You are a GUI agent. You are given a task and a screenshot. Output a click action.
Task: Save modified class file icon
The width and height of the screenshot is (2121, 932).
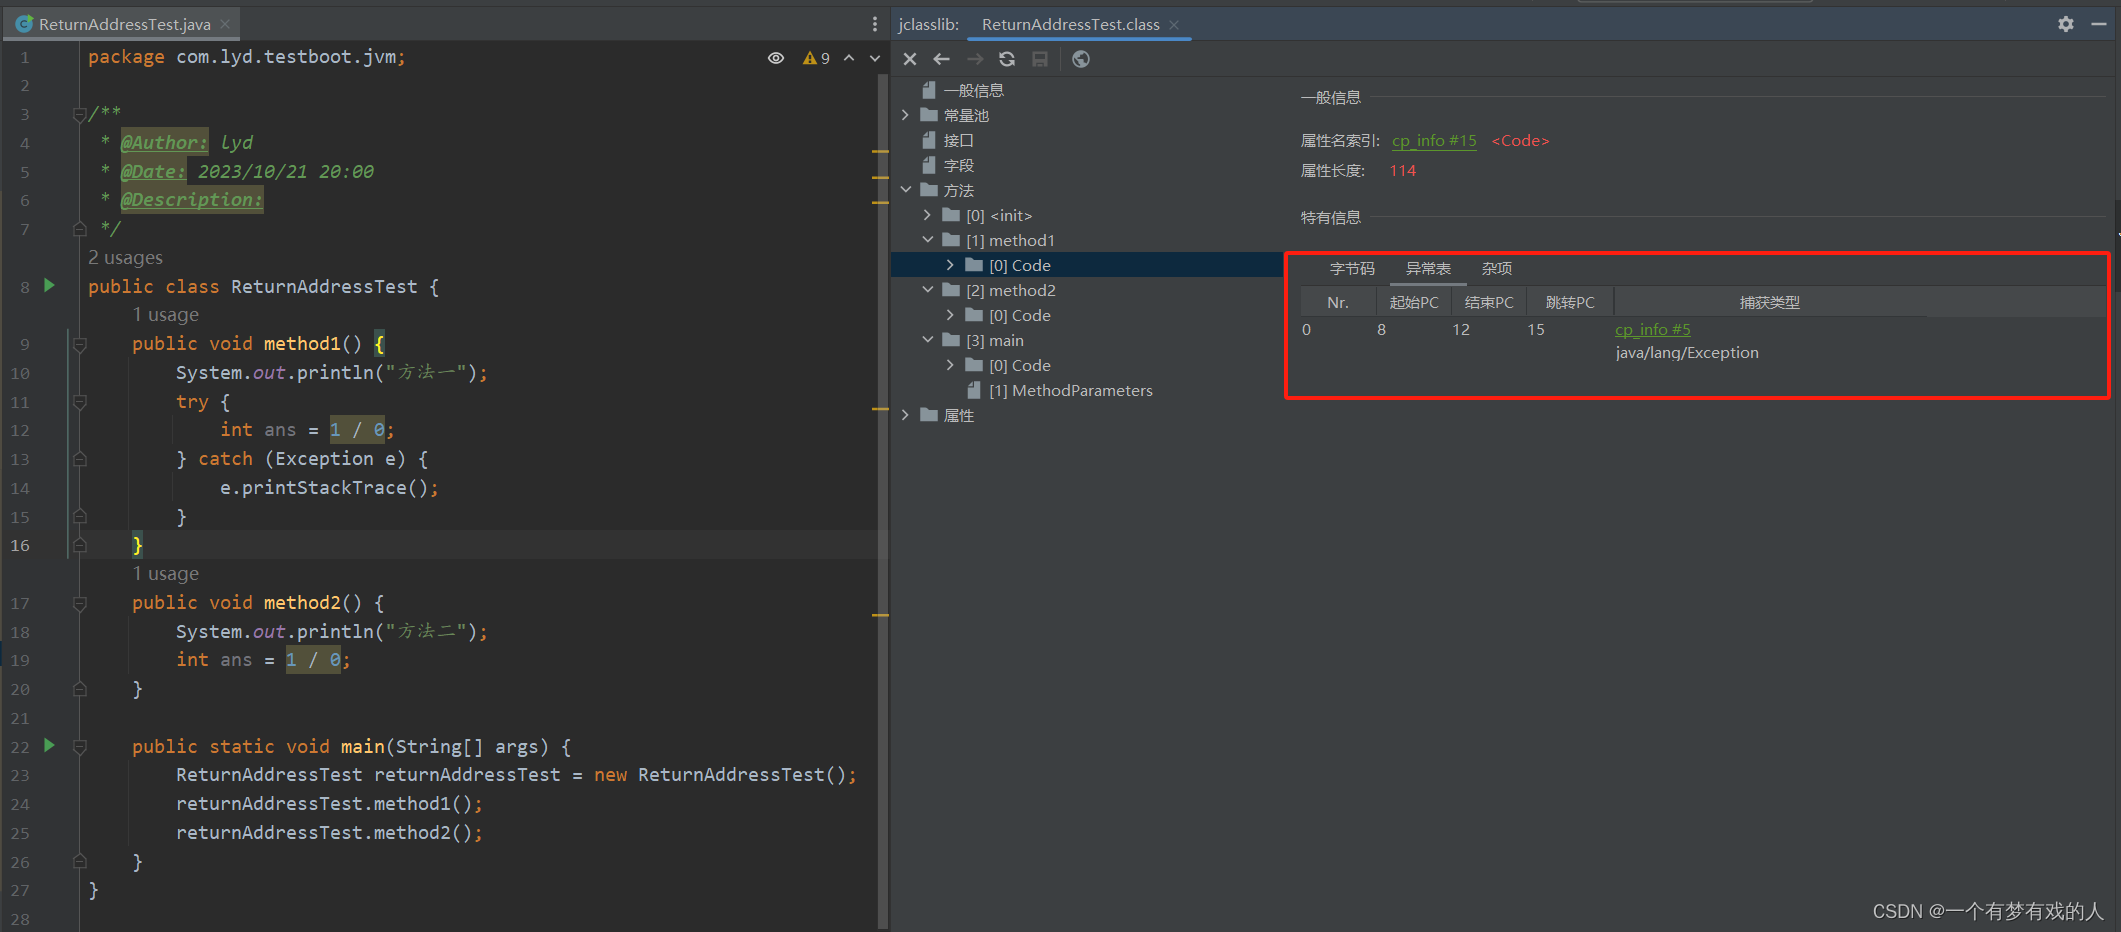coord(1040,59)
